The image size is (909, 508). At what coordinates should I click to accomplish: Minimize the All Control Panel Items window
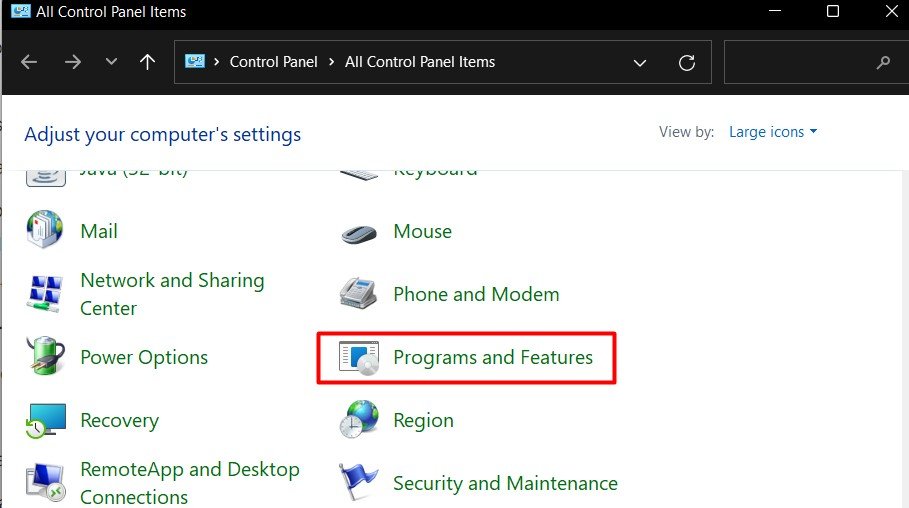[775, 11]
